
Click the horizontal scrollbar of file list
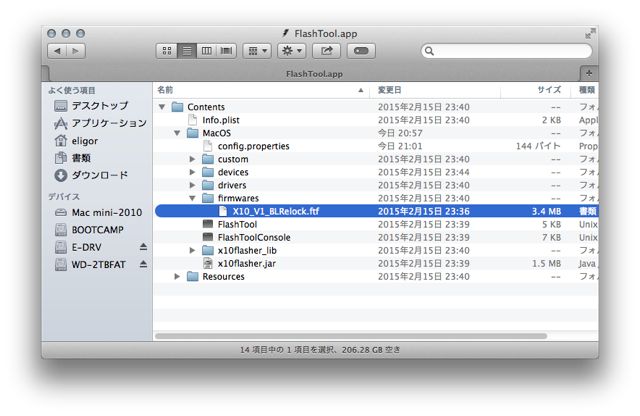coord(351,336)
